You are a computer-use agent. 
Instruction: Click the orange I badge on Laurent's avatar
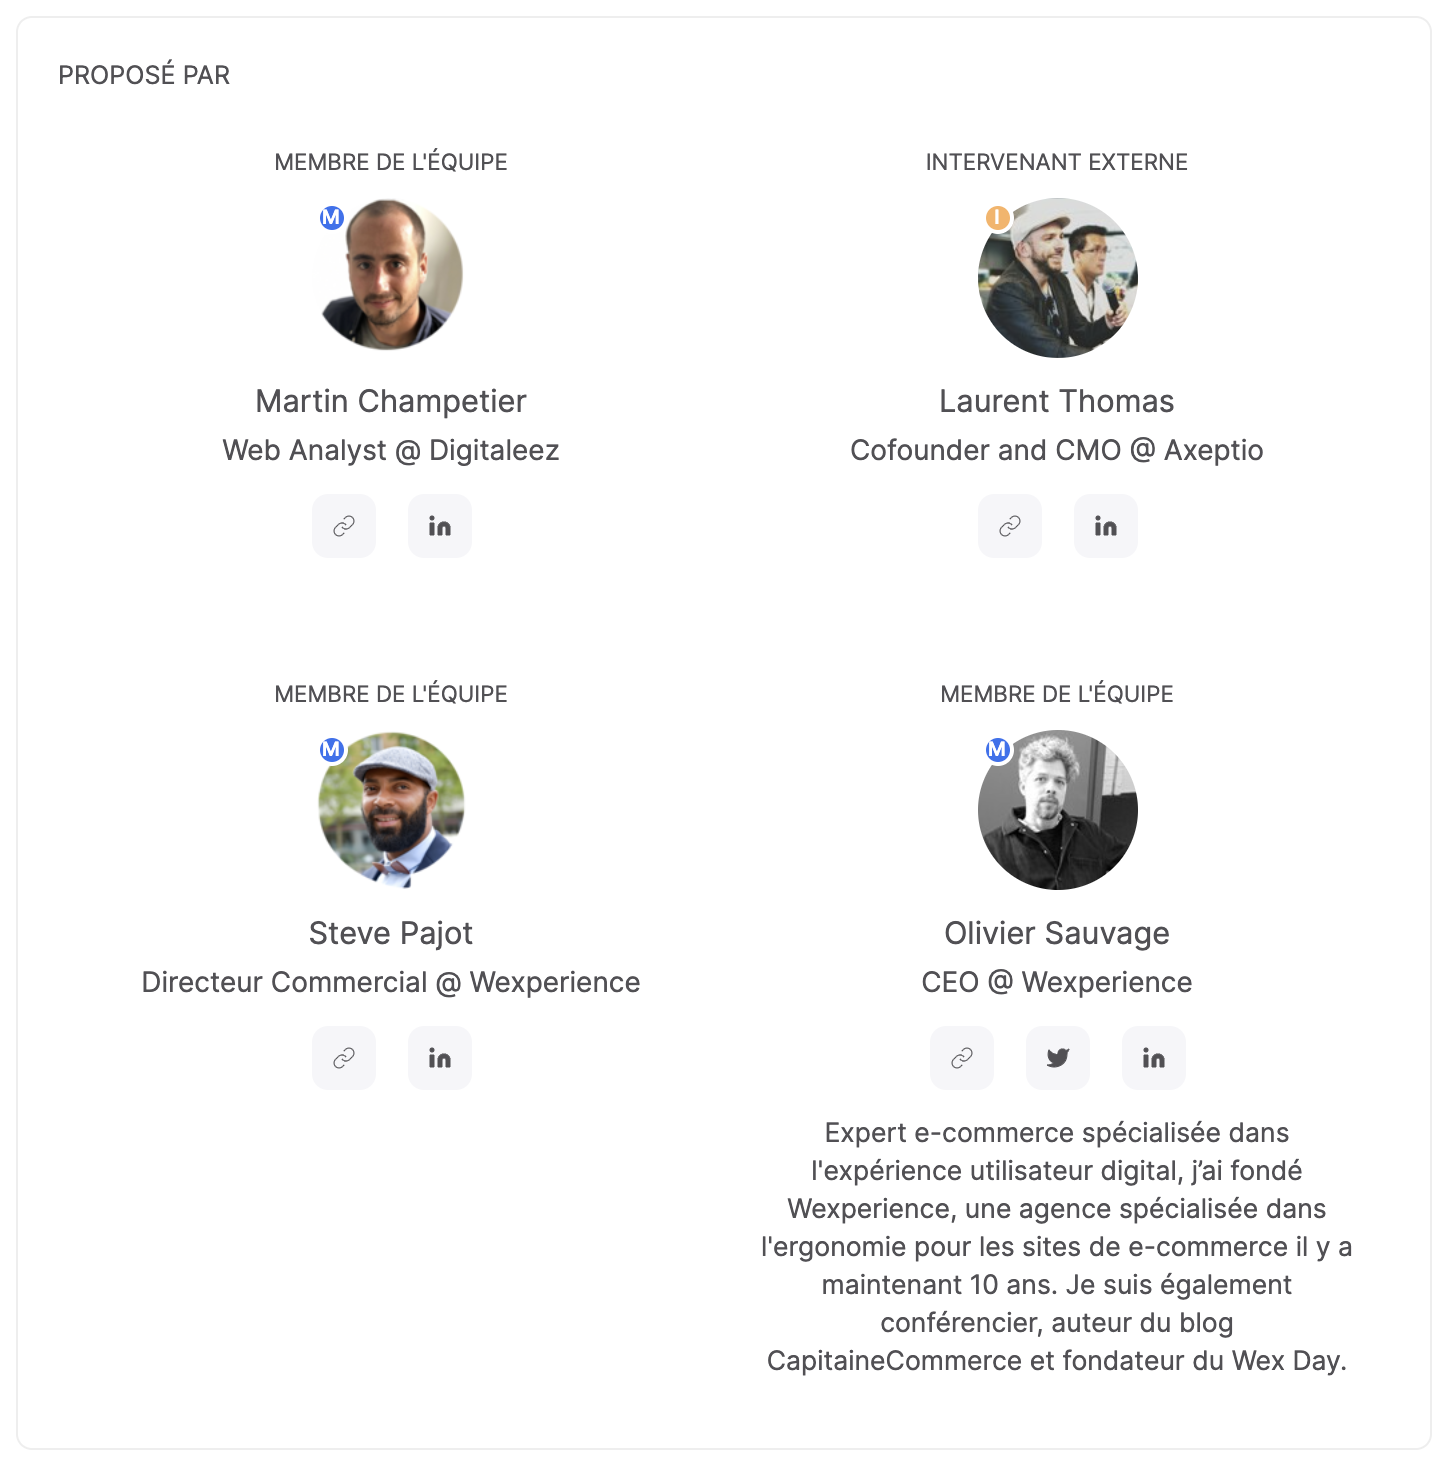click(997, 217)
